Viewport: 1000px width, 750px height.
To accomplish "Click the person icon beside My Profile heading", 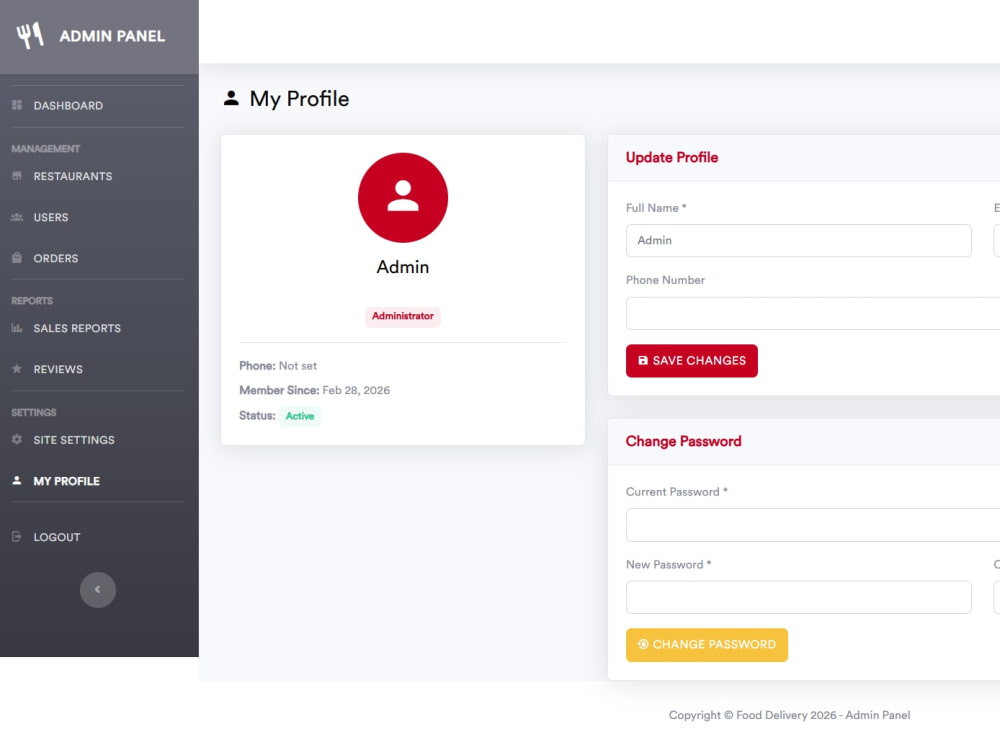I will pos(232,98).
